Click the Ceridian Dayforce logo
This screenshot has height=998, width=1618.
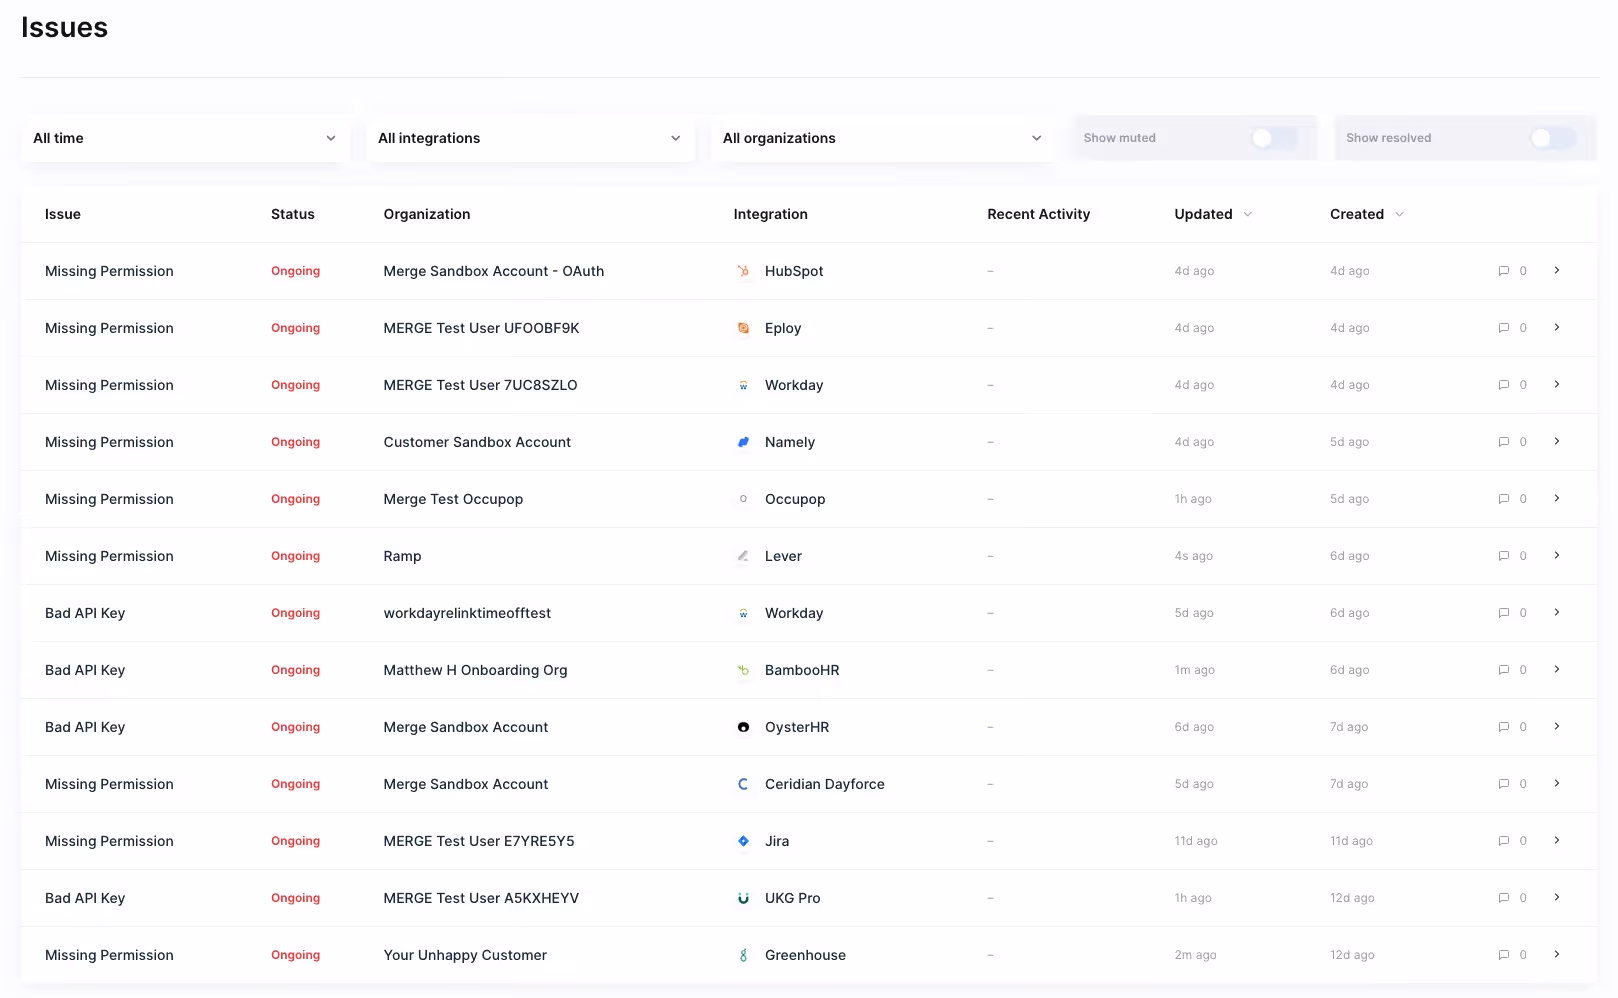[x=743, y=784]
